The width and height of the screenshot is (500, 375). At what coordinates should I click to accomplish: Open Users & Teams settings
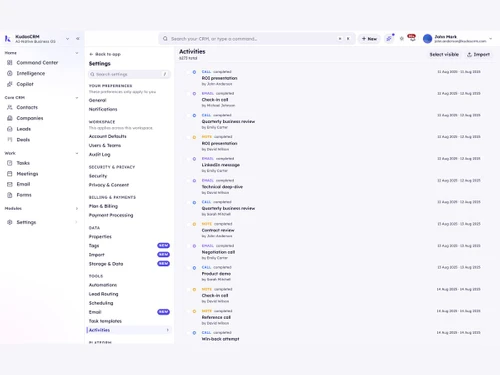[x=105, y=145]
